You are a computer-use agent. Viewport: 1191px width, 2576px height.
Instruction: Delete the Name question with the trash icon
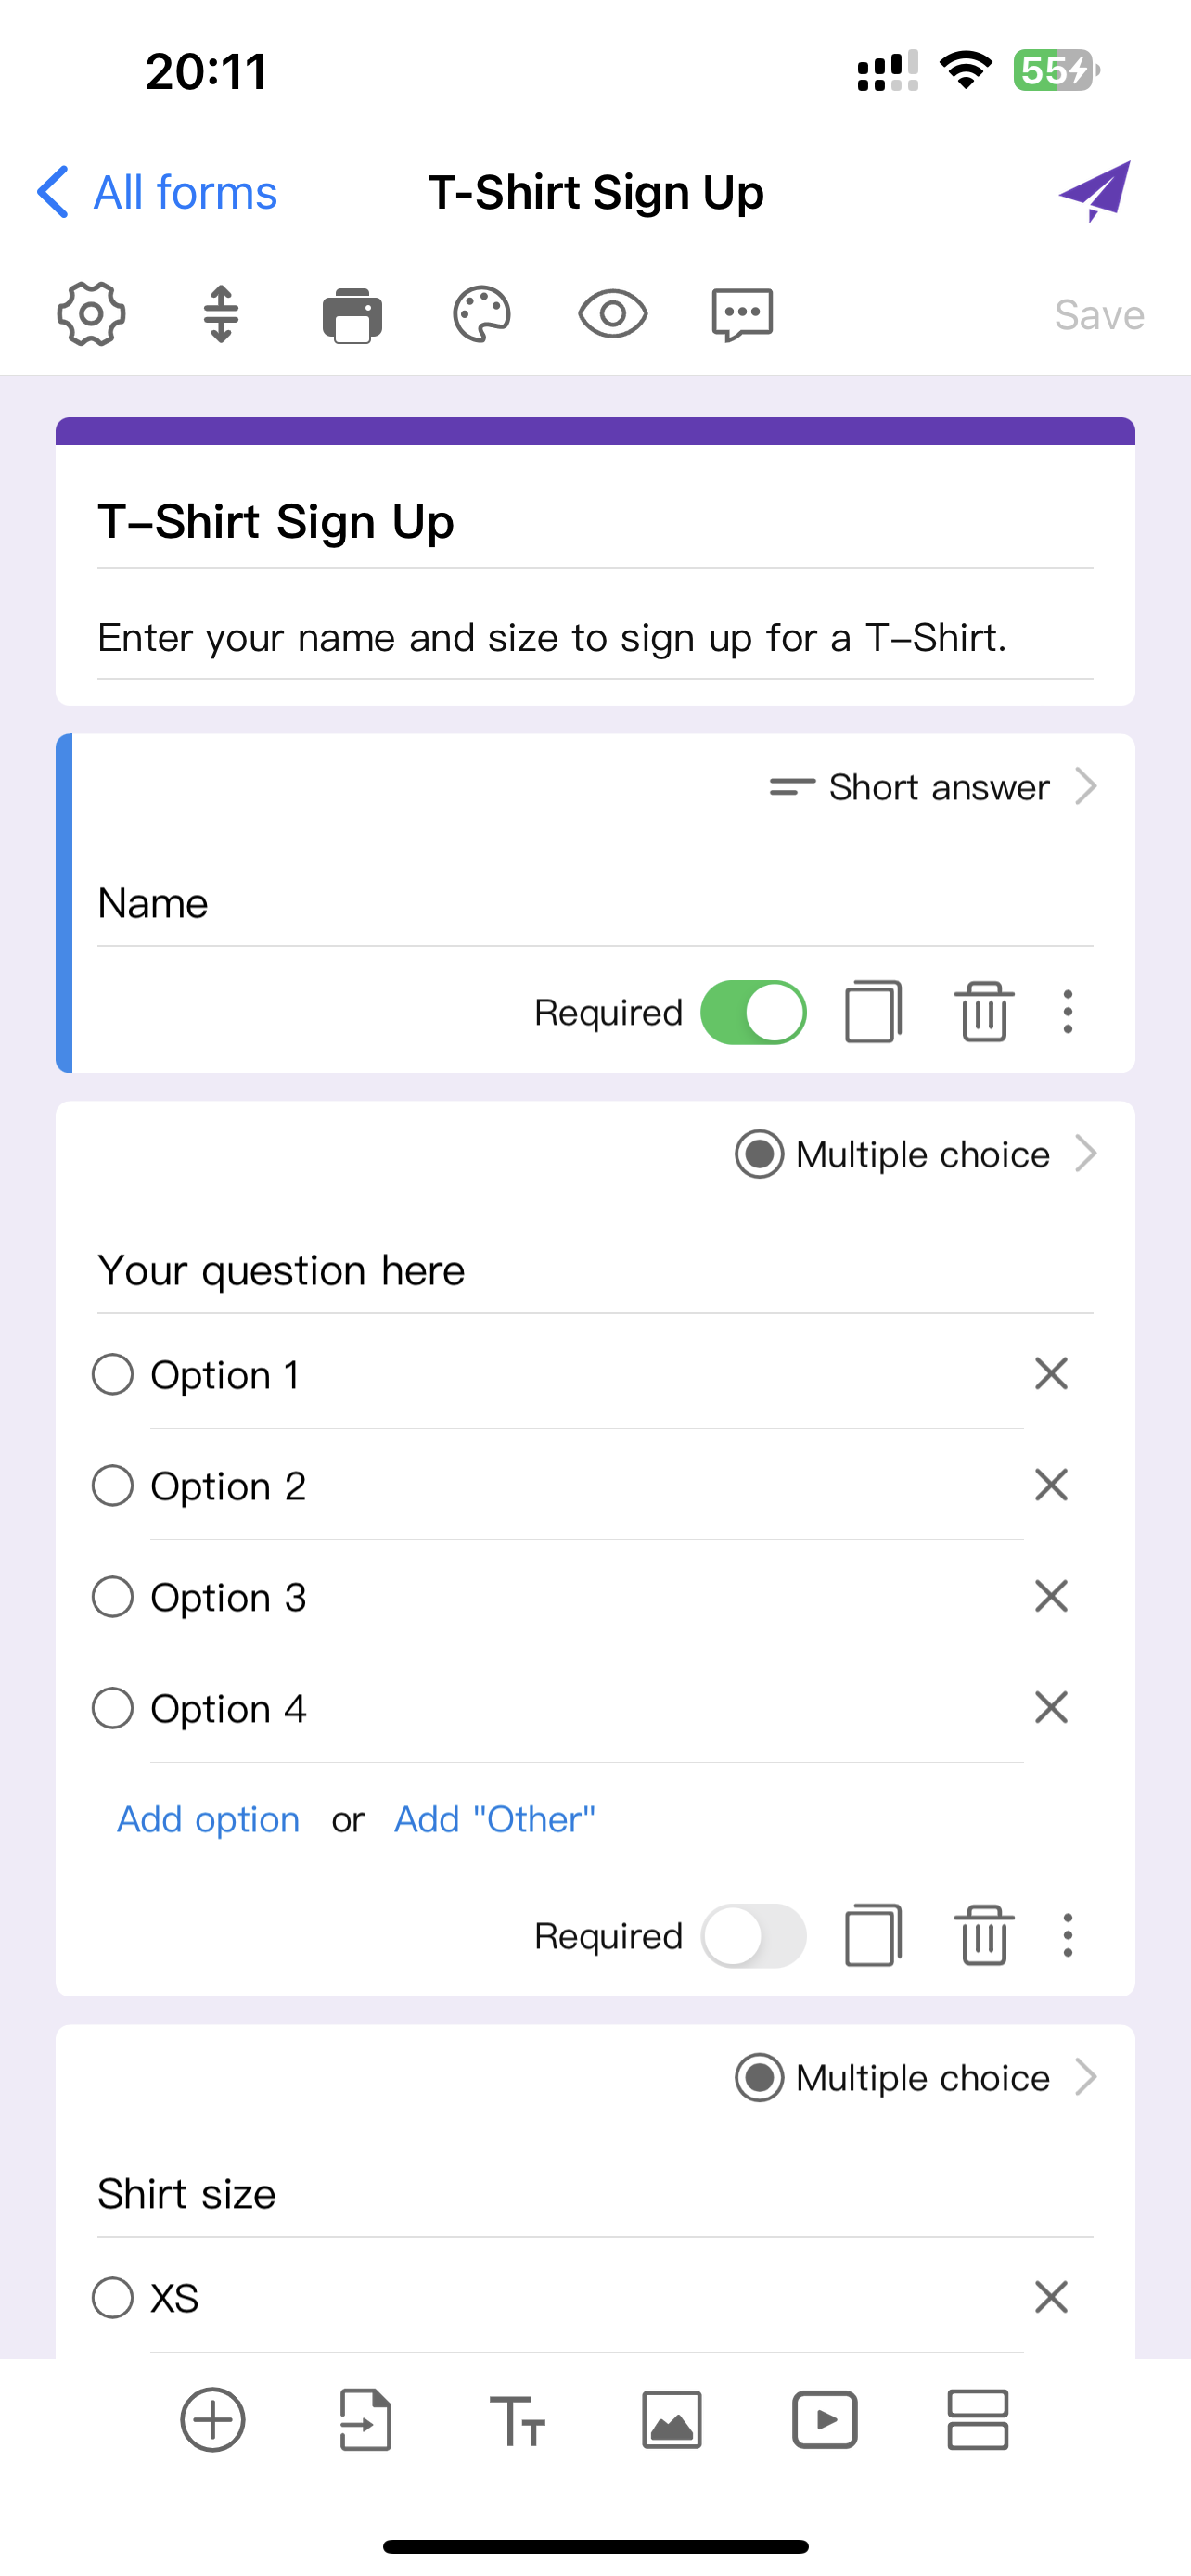pos(984,1012)
